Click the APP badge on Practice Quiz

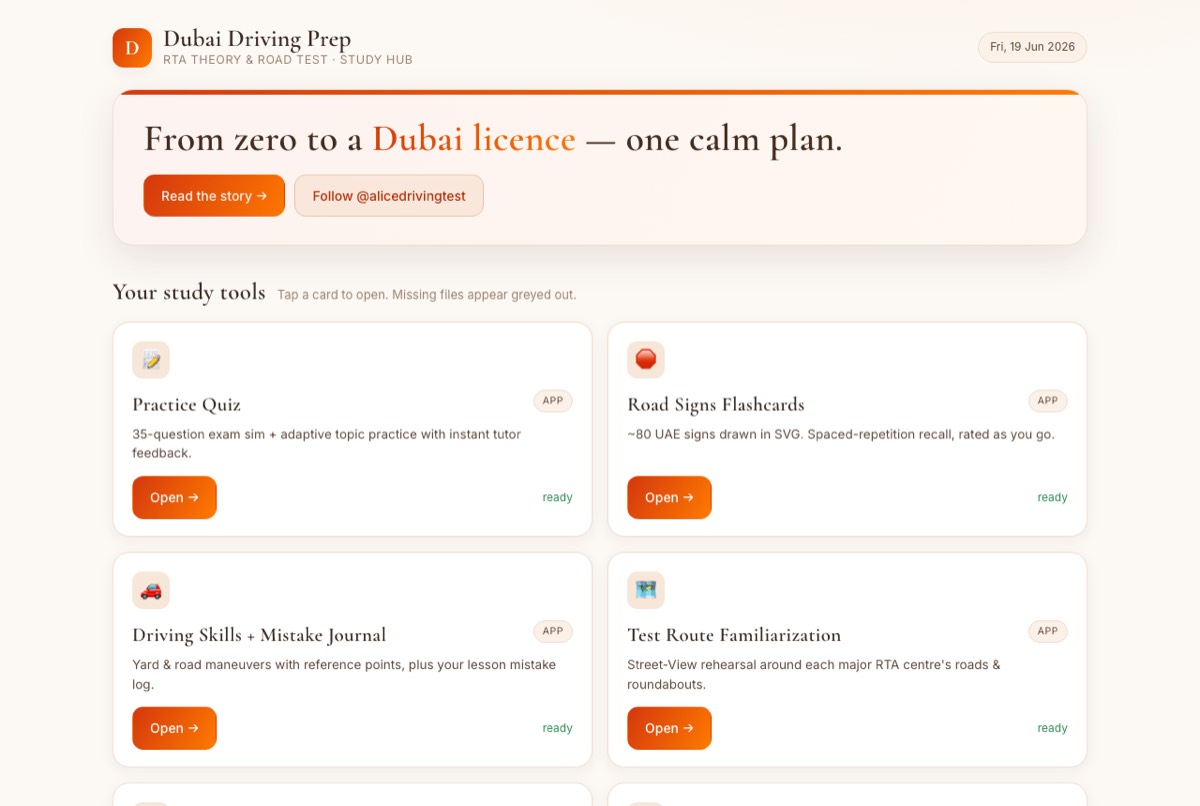553,401
